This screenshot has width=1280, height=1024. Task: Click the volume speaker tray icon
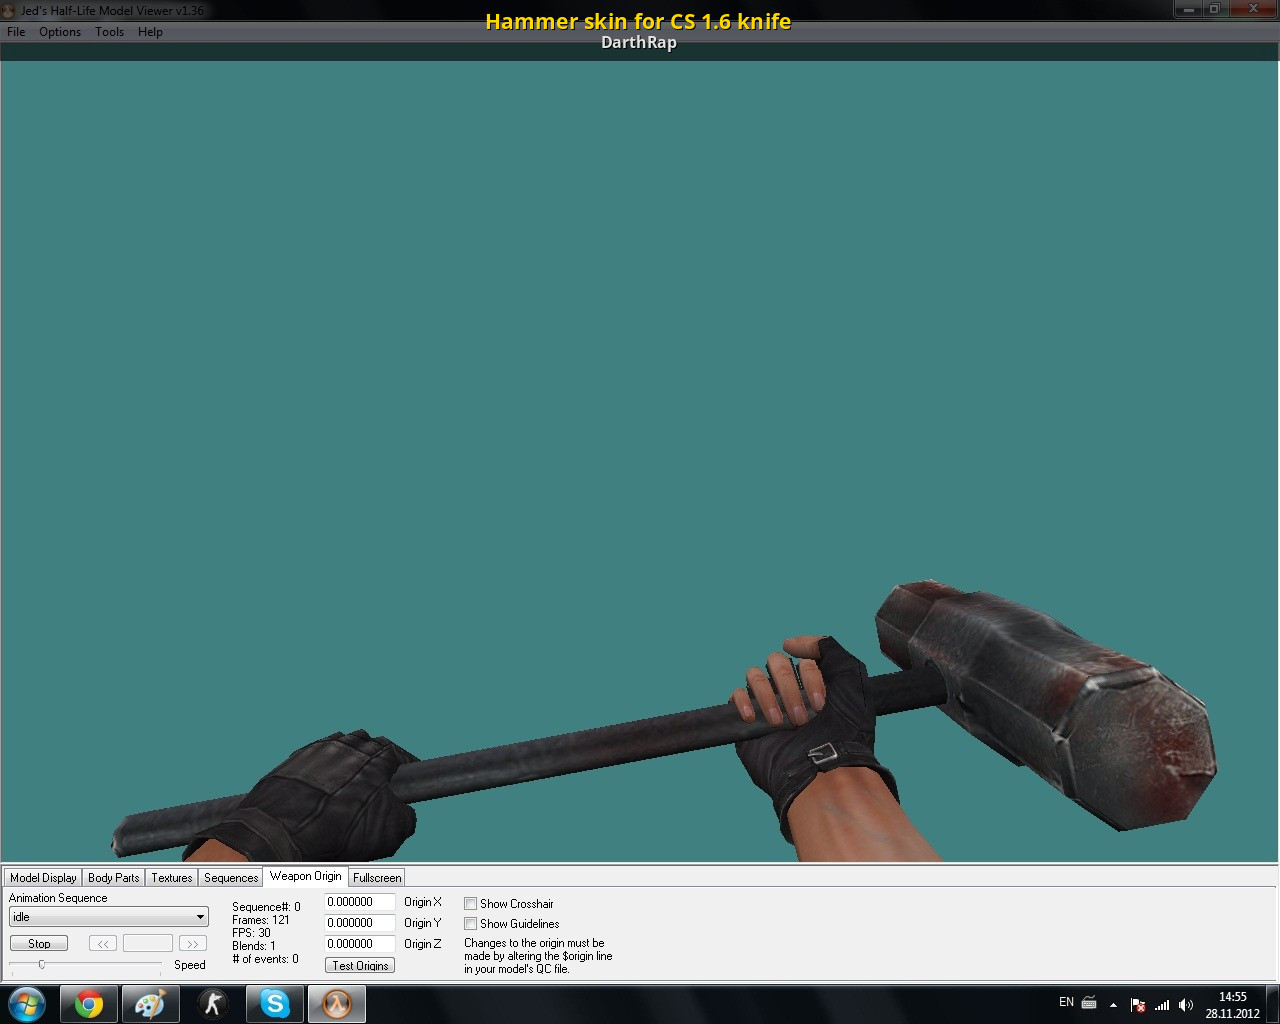[x=1186, y=1005]
